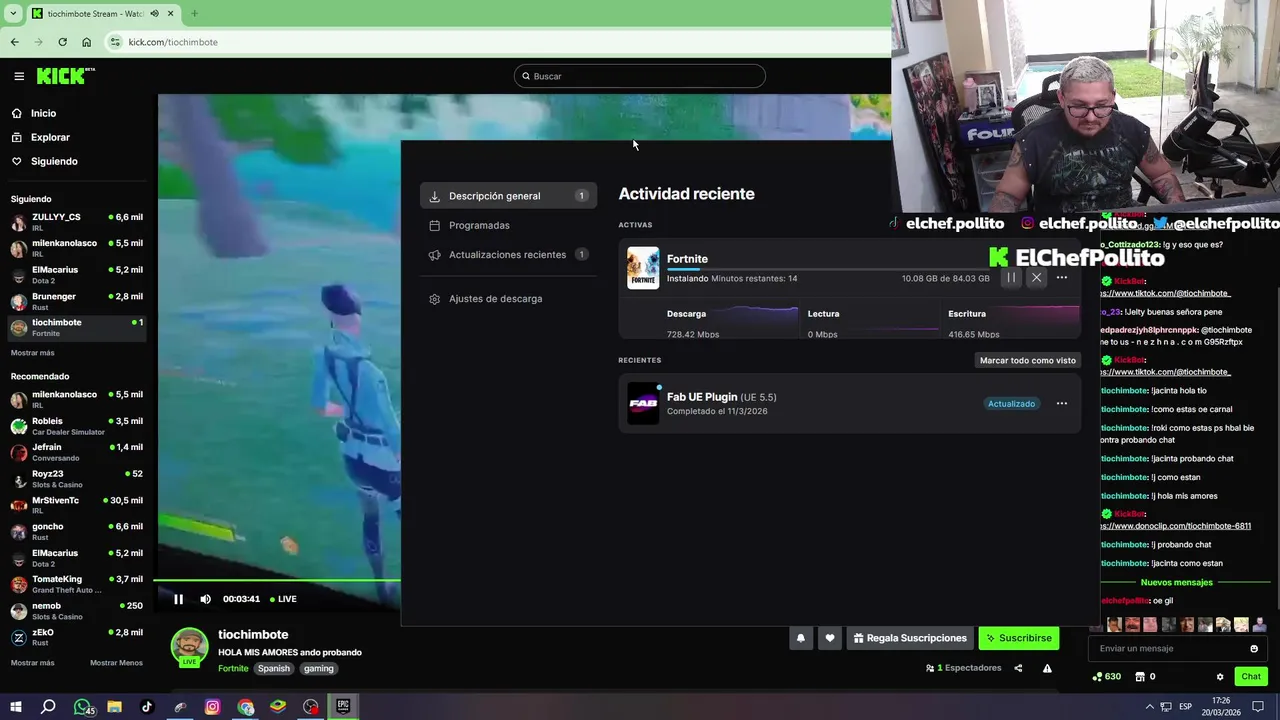The height and width of the screenshot is (720, 1280).
Task: Click the Spanish language tag
Action: tap(273, 668)
